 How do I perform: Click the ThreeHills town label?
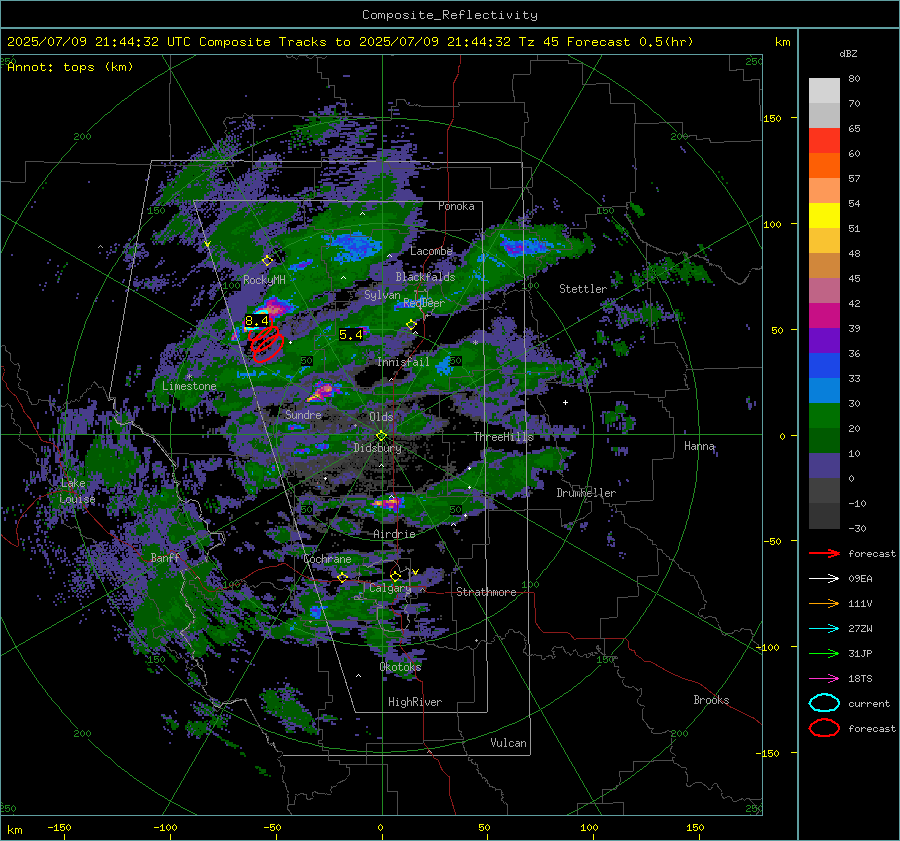coord(503,437)
